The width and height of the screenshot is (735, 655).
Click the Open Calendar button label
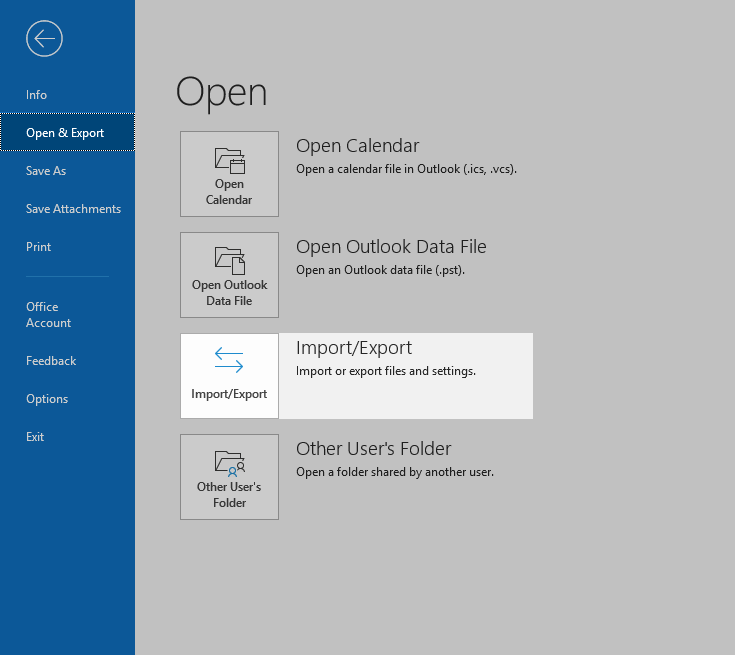tap(229, 192)
